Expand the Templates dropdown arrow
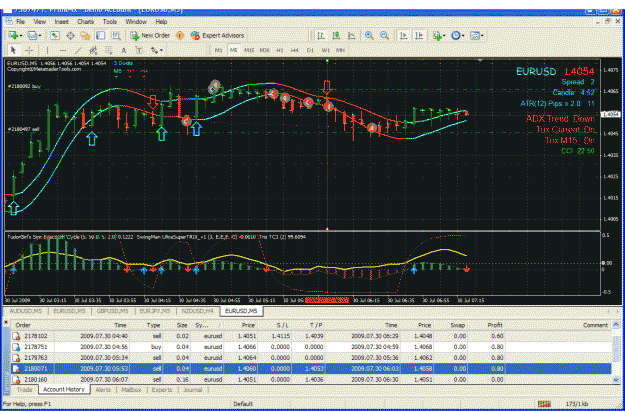The width and height of the screenshot is (625, 411). [x=482, y=36]
